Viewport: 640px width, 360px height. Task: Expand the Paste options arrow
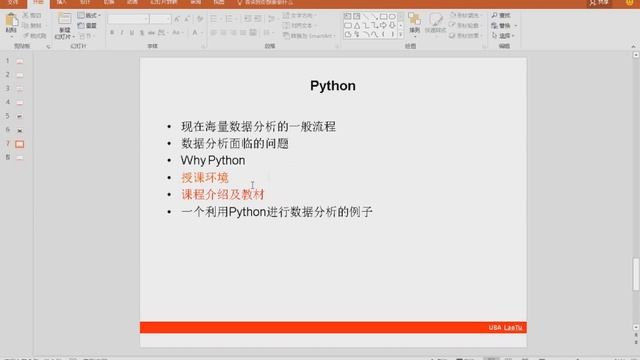point(11,37)
